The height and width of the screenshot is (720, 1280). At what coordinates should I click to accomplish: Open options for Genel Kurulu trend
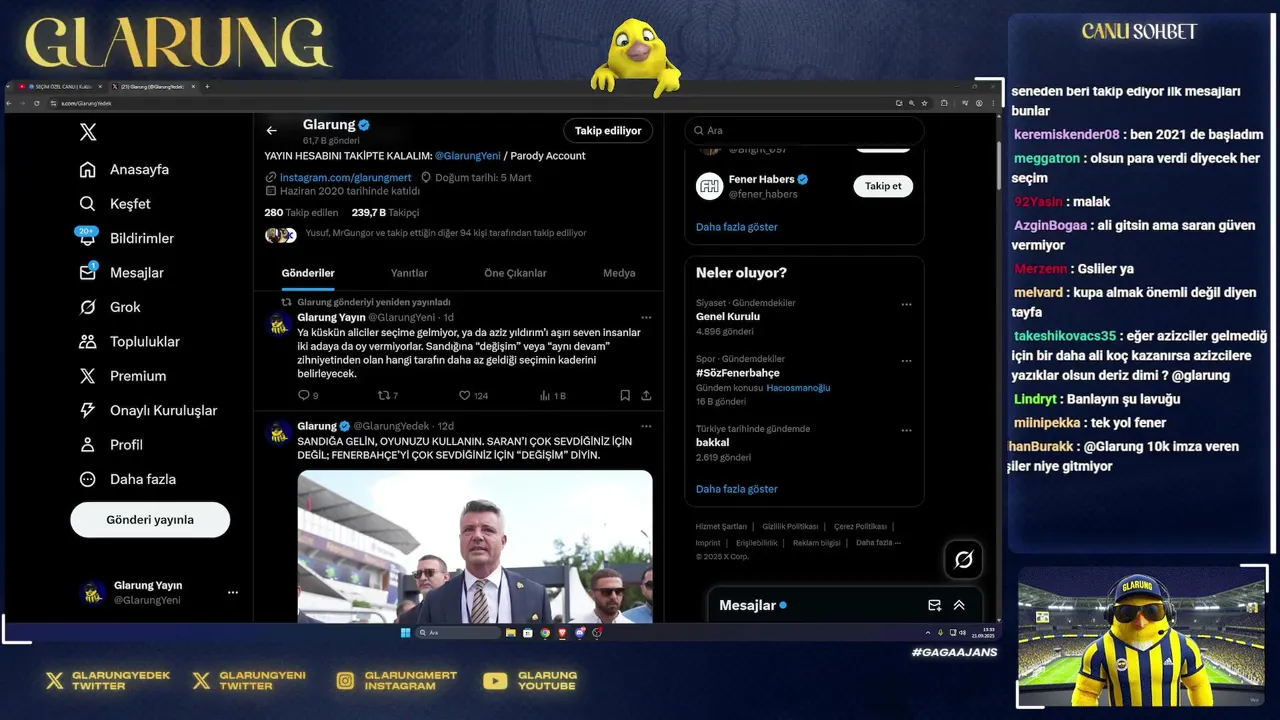906,304
